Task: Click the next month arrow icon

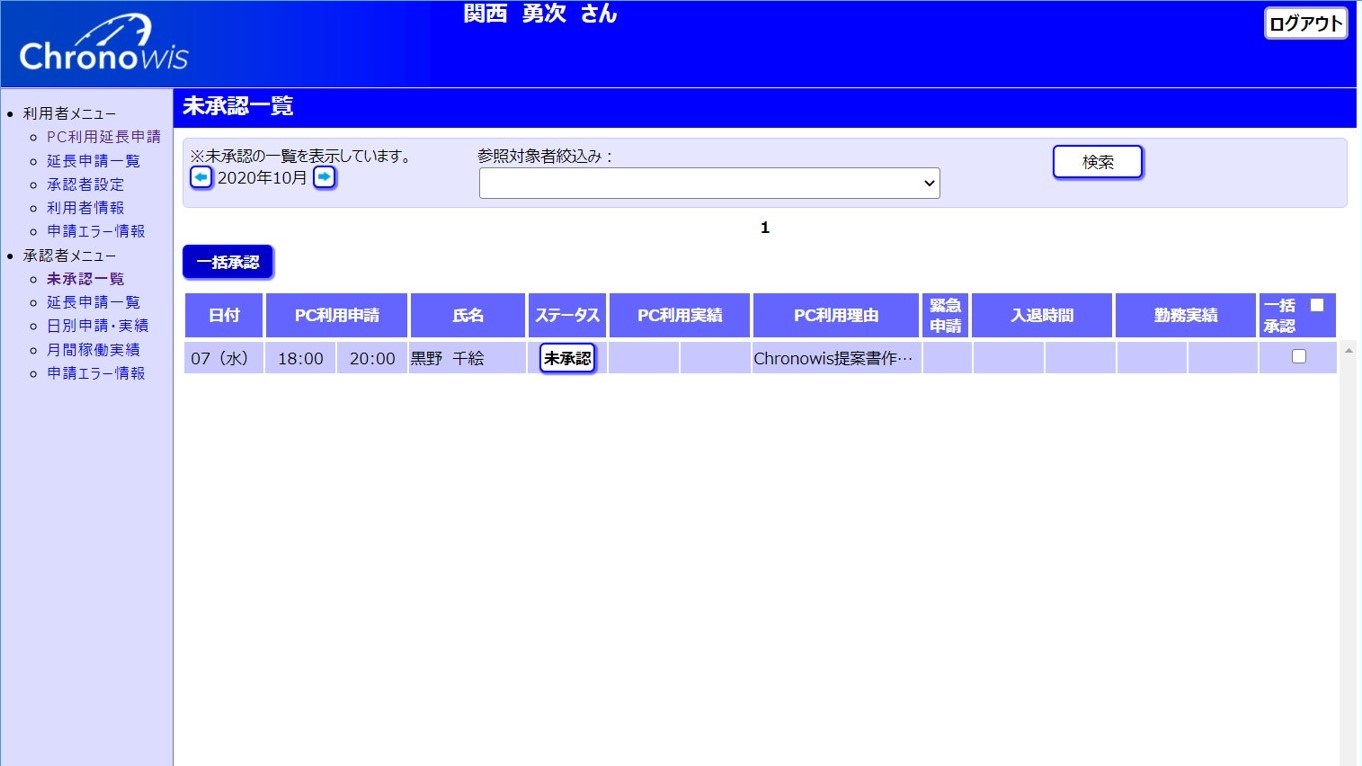Action: coord(324,178)
